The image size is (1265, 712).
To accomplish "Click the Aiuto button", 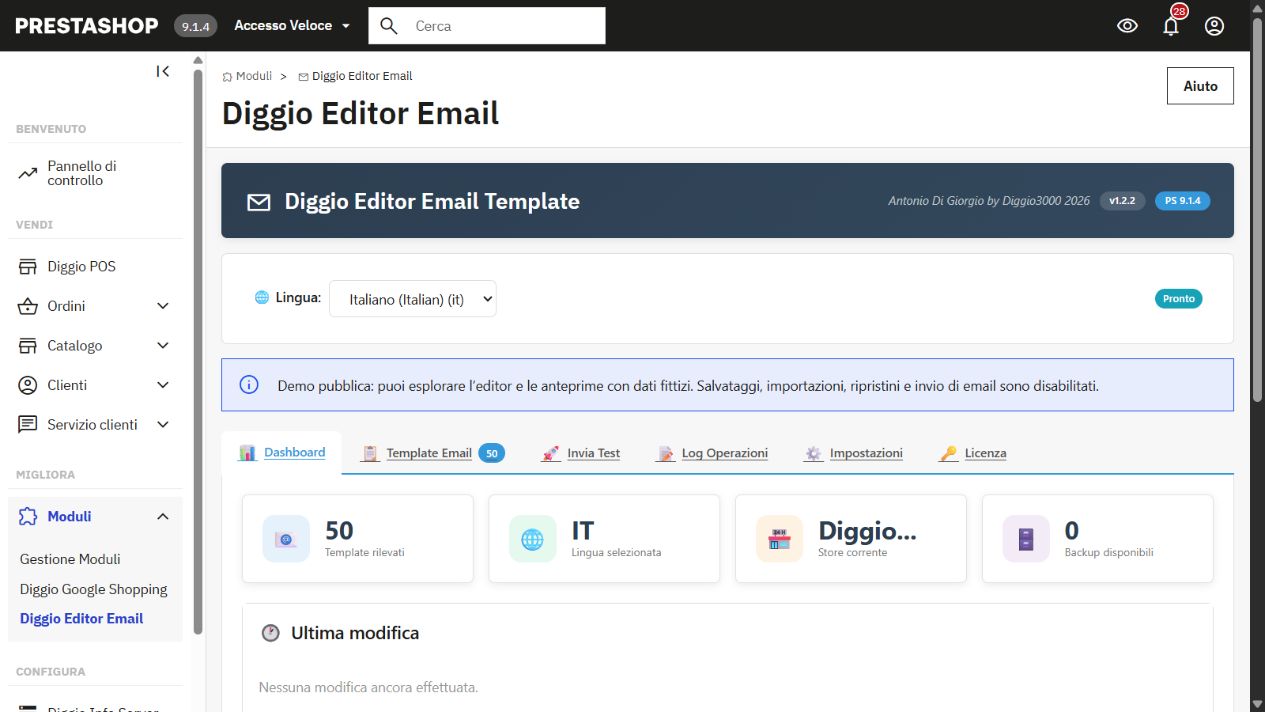I will [1200, 86].
